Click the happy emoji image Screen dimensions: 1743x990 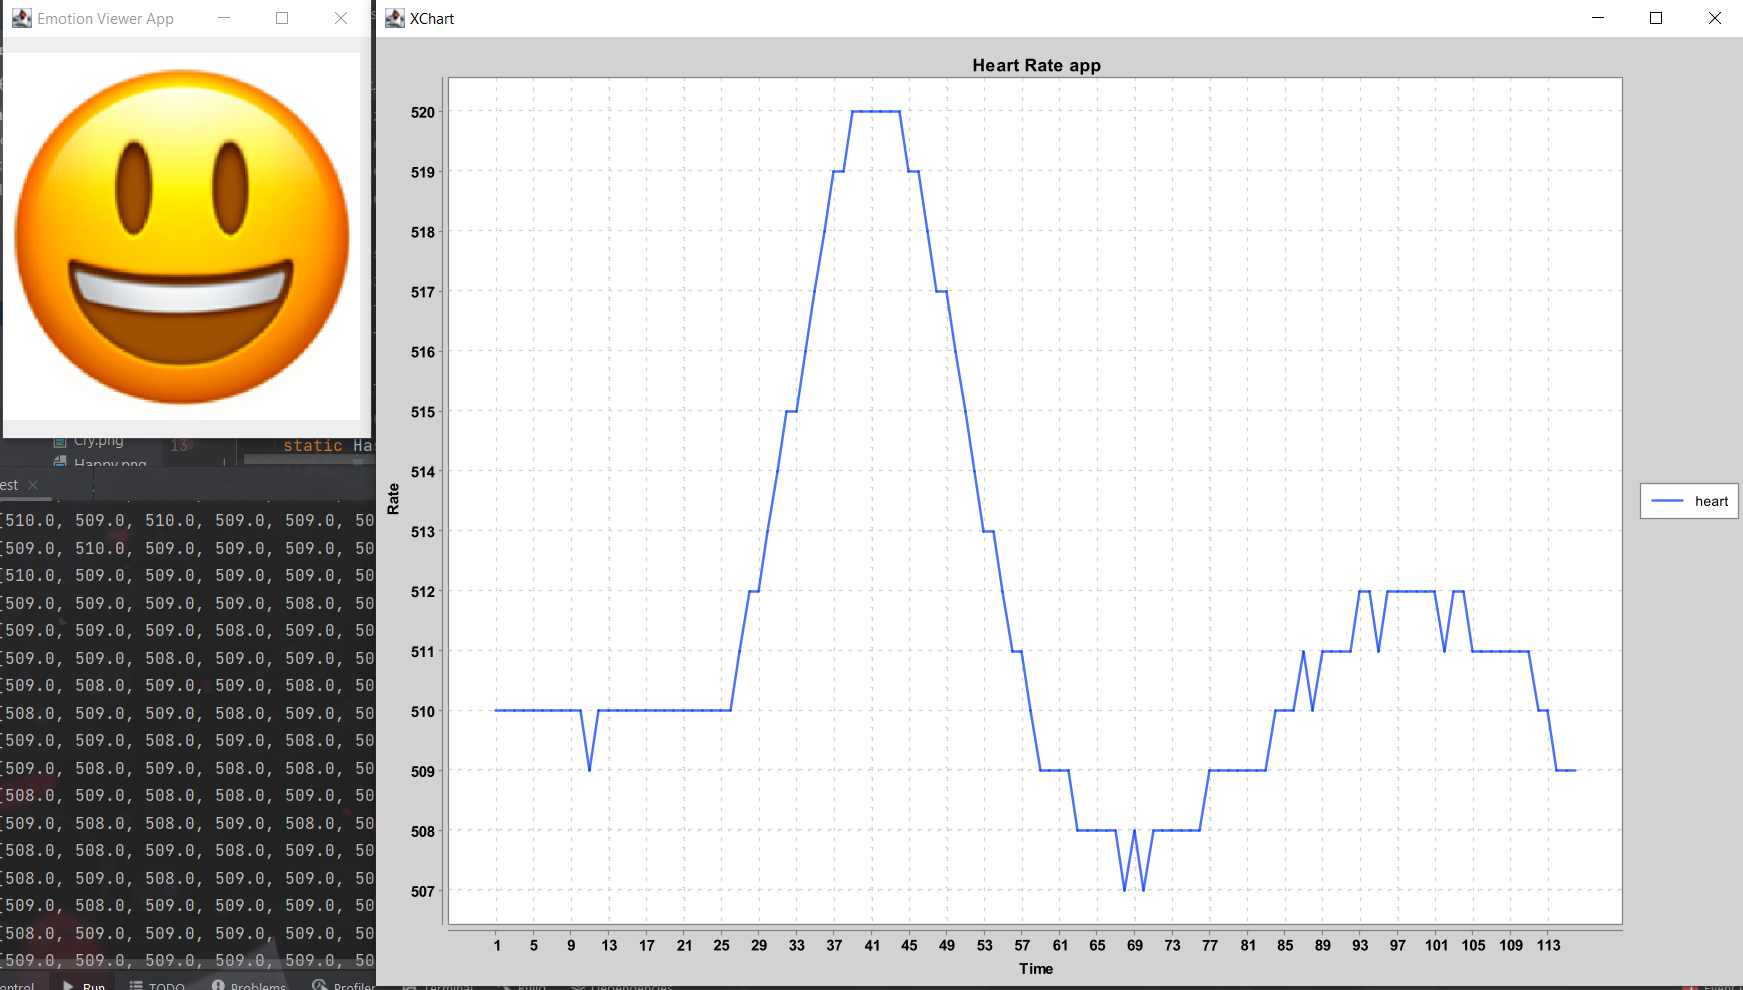click(182, 236)
